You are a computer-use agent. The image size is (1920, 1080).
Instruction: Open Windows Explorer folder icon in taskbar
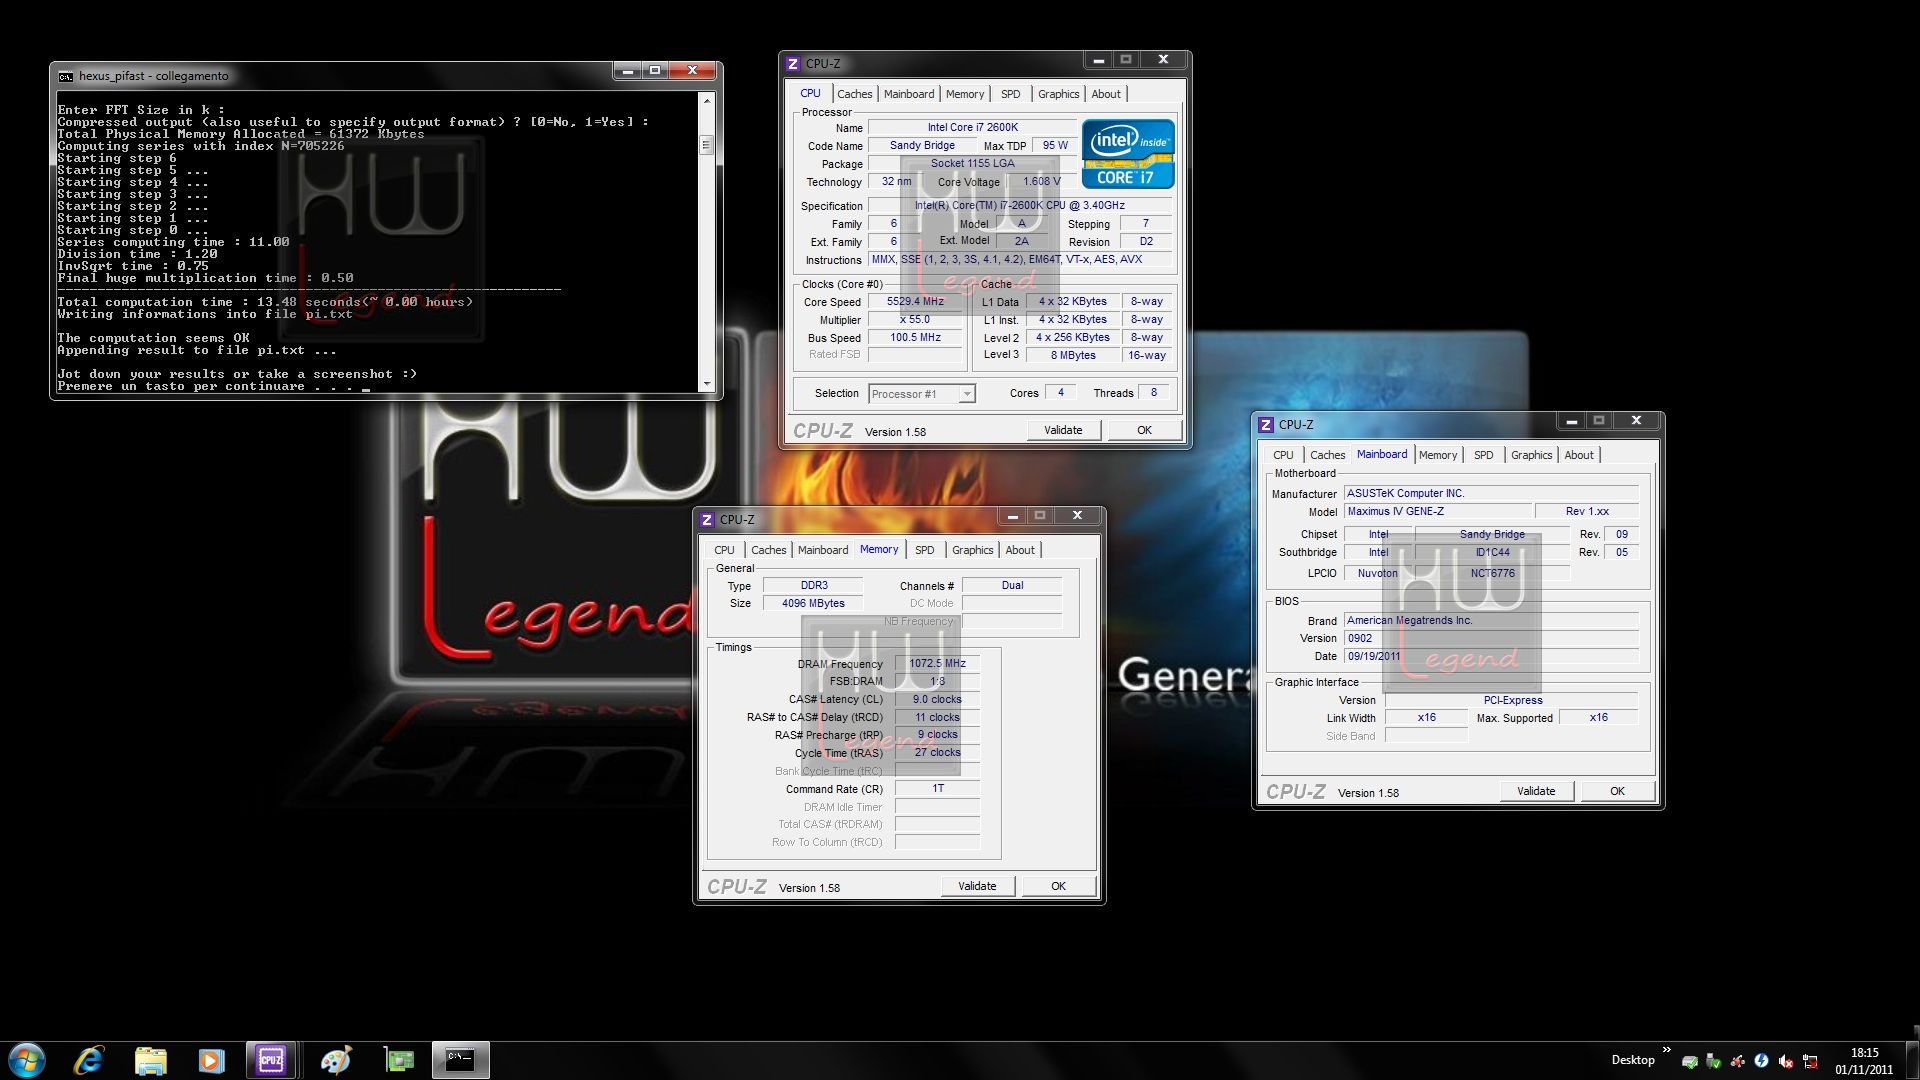150,1060
